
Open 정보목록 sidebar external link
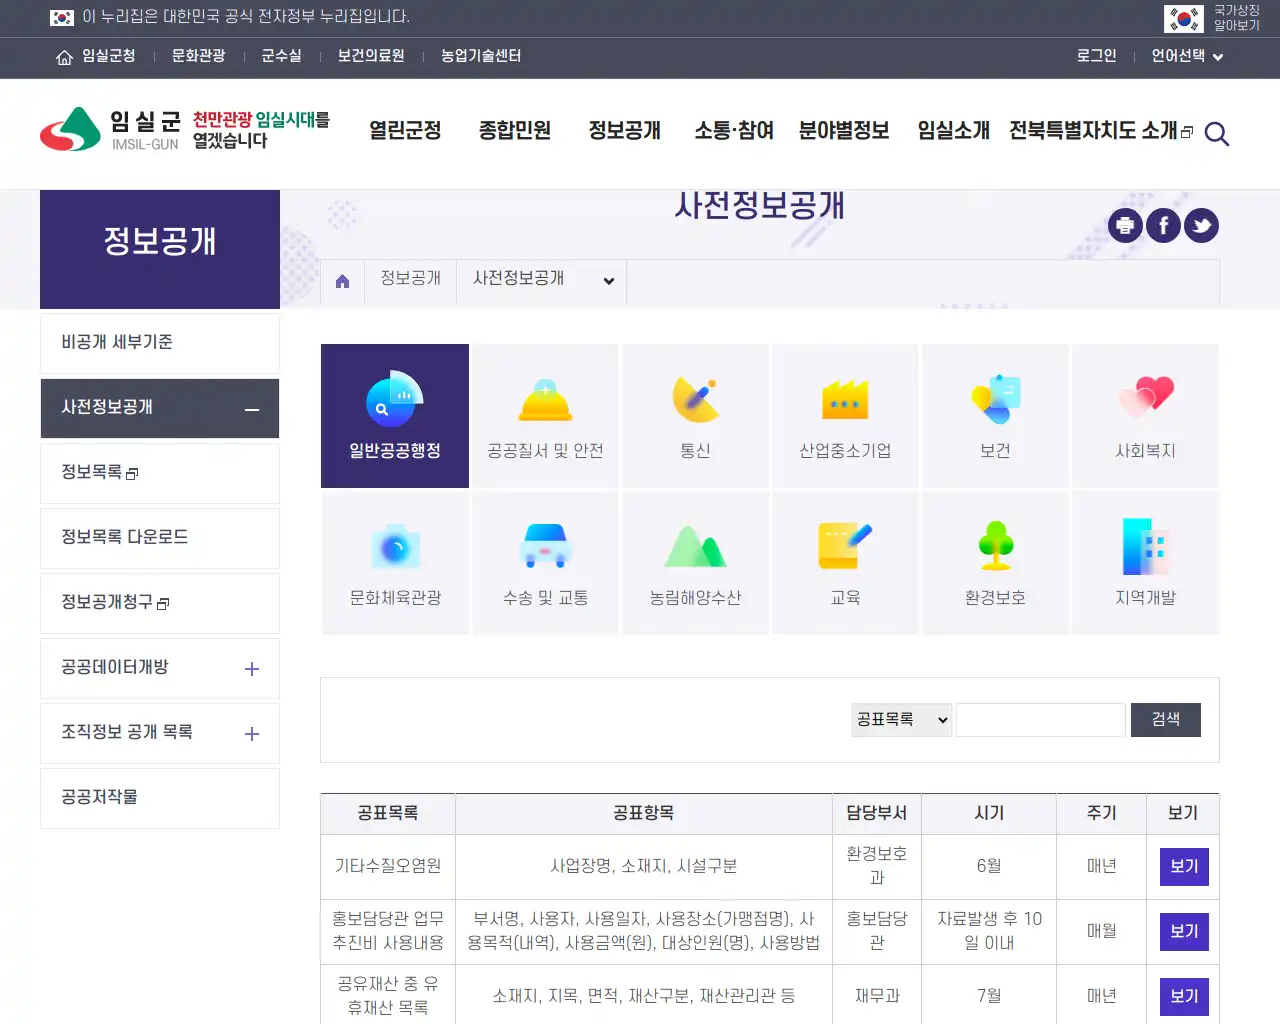[160, 473]
